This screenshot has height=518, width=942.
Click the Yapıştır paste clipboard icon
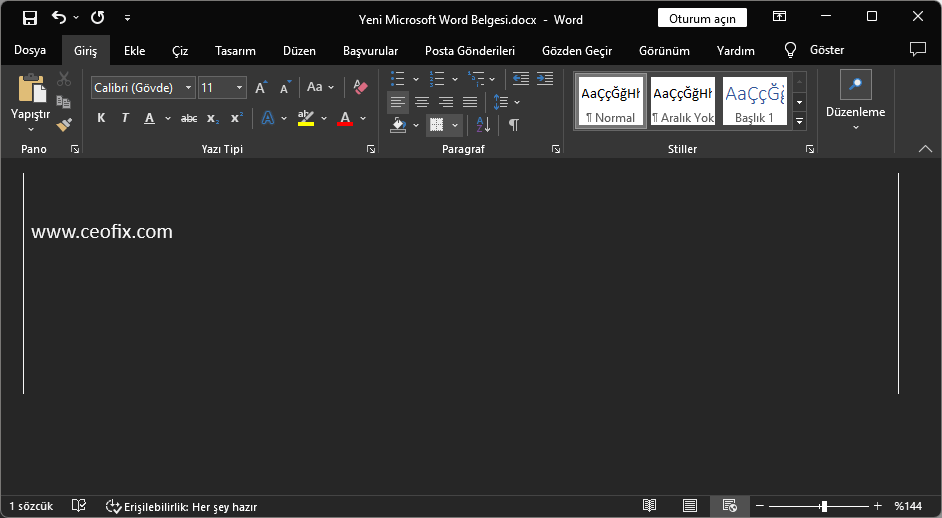tap(31, 88)
